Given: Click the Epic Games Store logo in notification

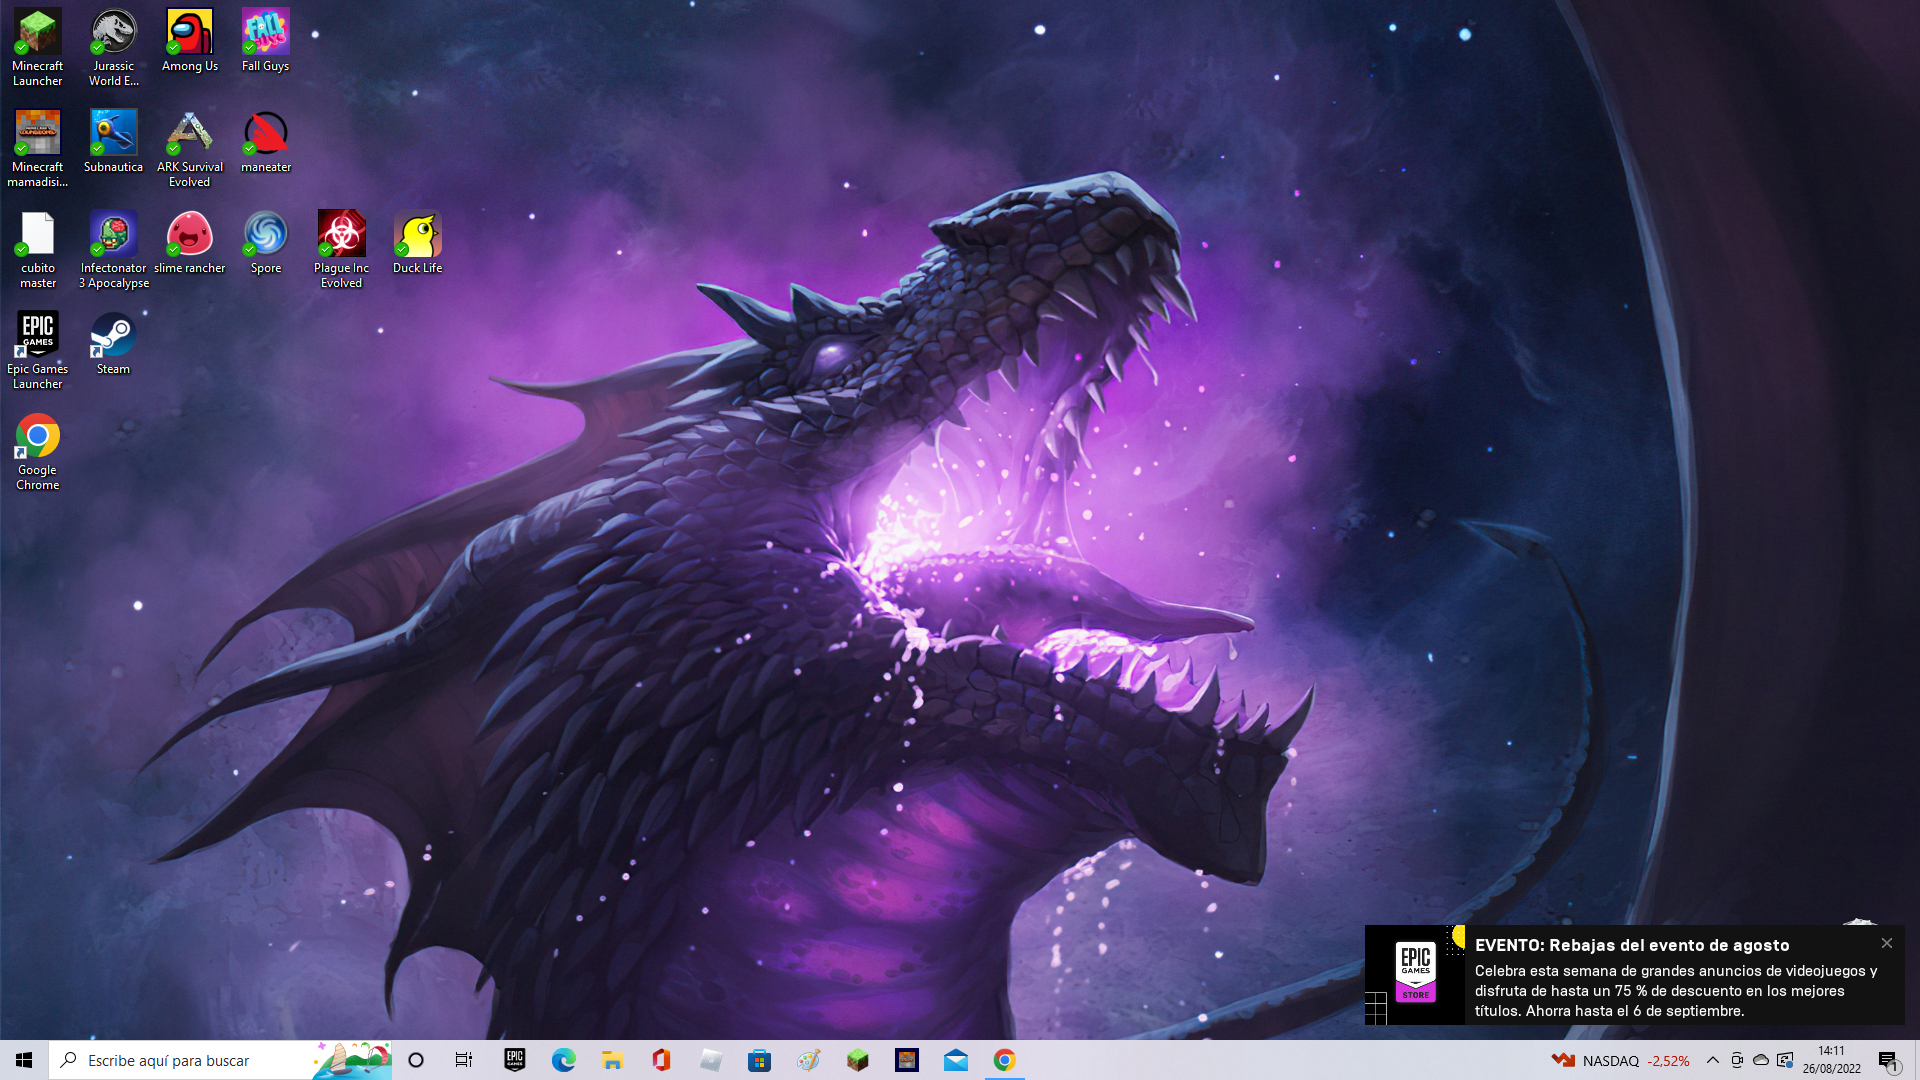Looking at the screenshot, I should coord(1415,972).
